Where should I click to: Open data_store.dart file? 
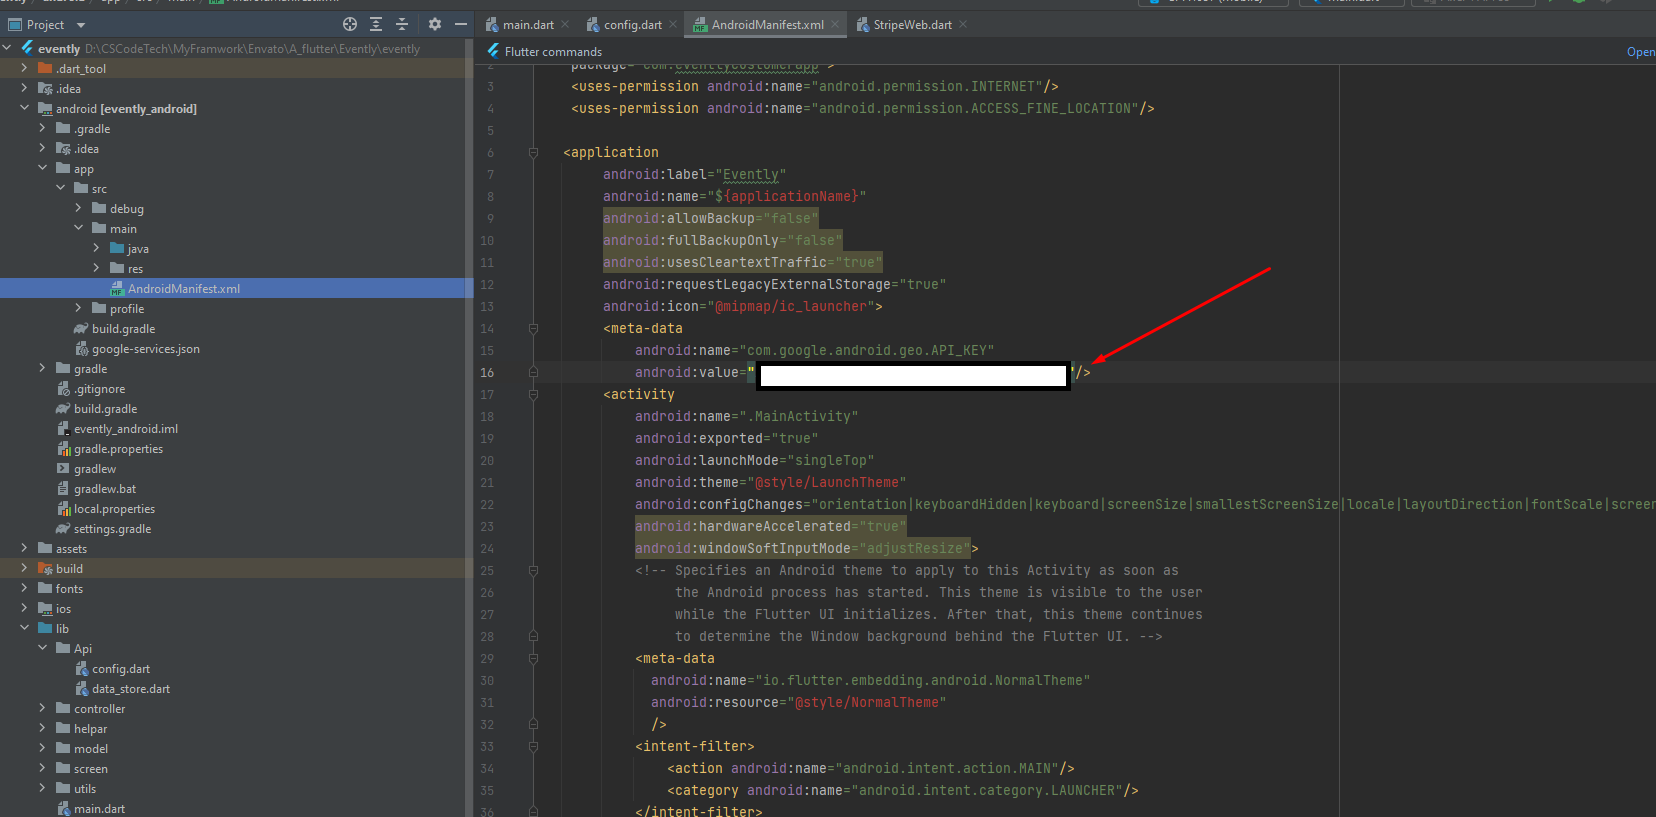tap(131, 689)
